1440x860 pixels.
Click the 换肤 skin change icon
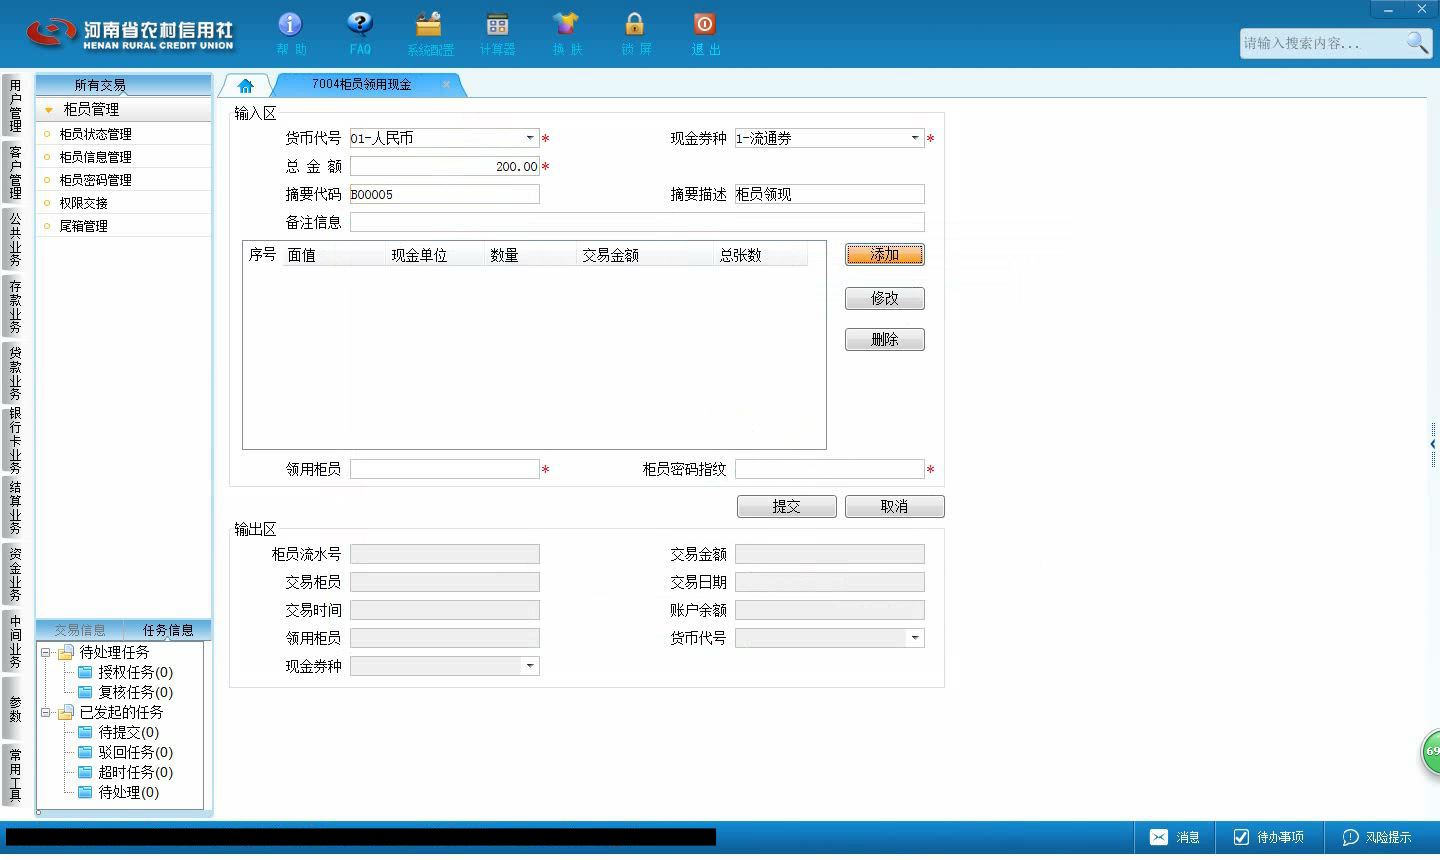click(566, 33)
